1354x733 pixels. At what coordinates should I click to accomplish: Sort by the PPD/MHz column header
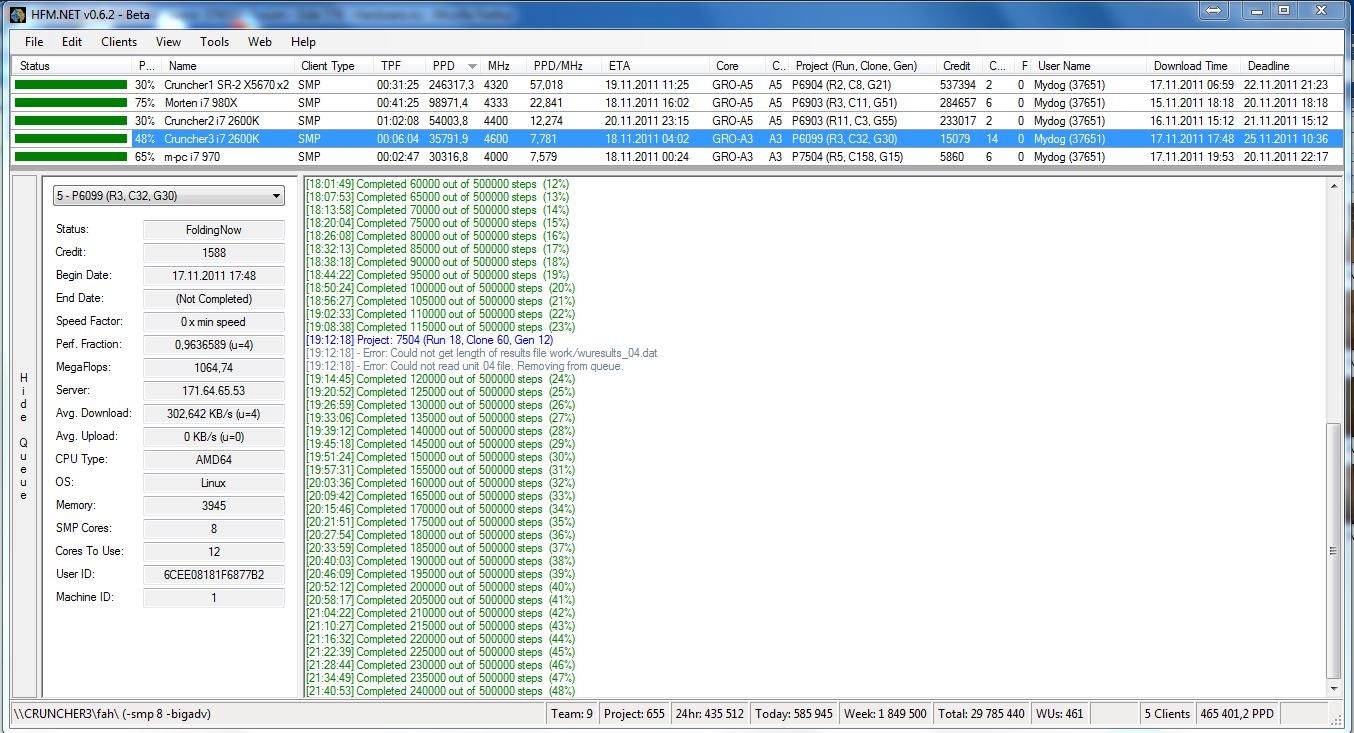click(563, 66)
